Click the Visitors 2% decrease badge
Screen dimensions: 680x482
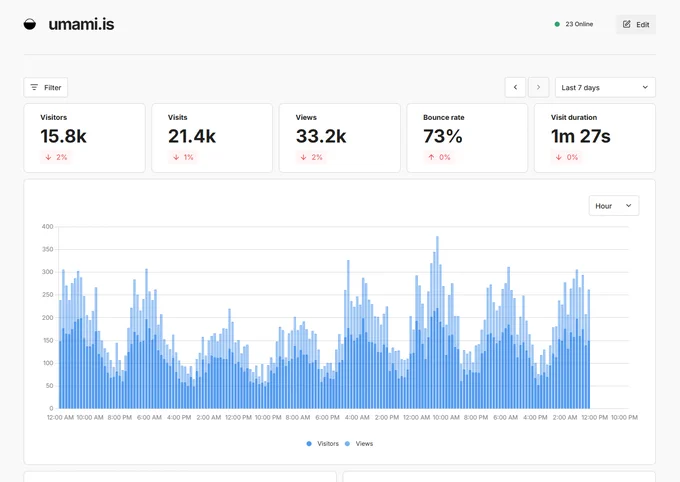click(x=56, y=157)
